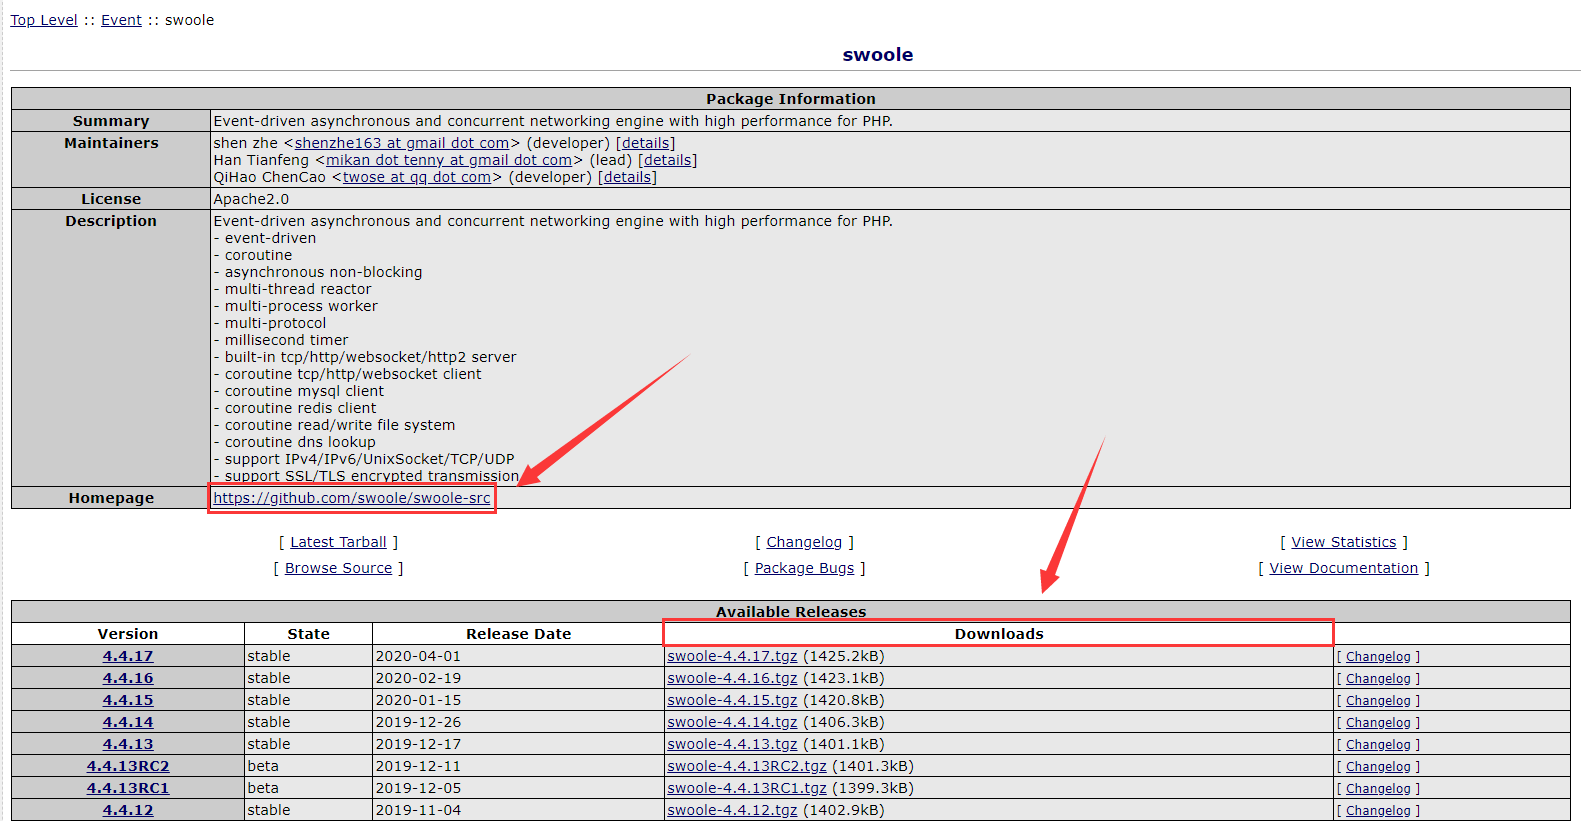Open Changelog for the 4.4.13 row
1581x821 pixels.
[1378, 745]
